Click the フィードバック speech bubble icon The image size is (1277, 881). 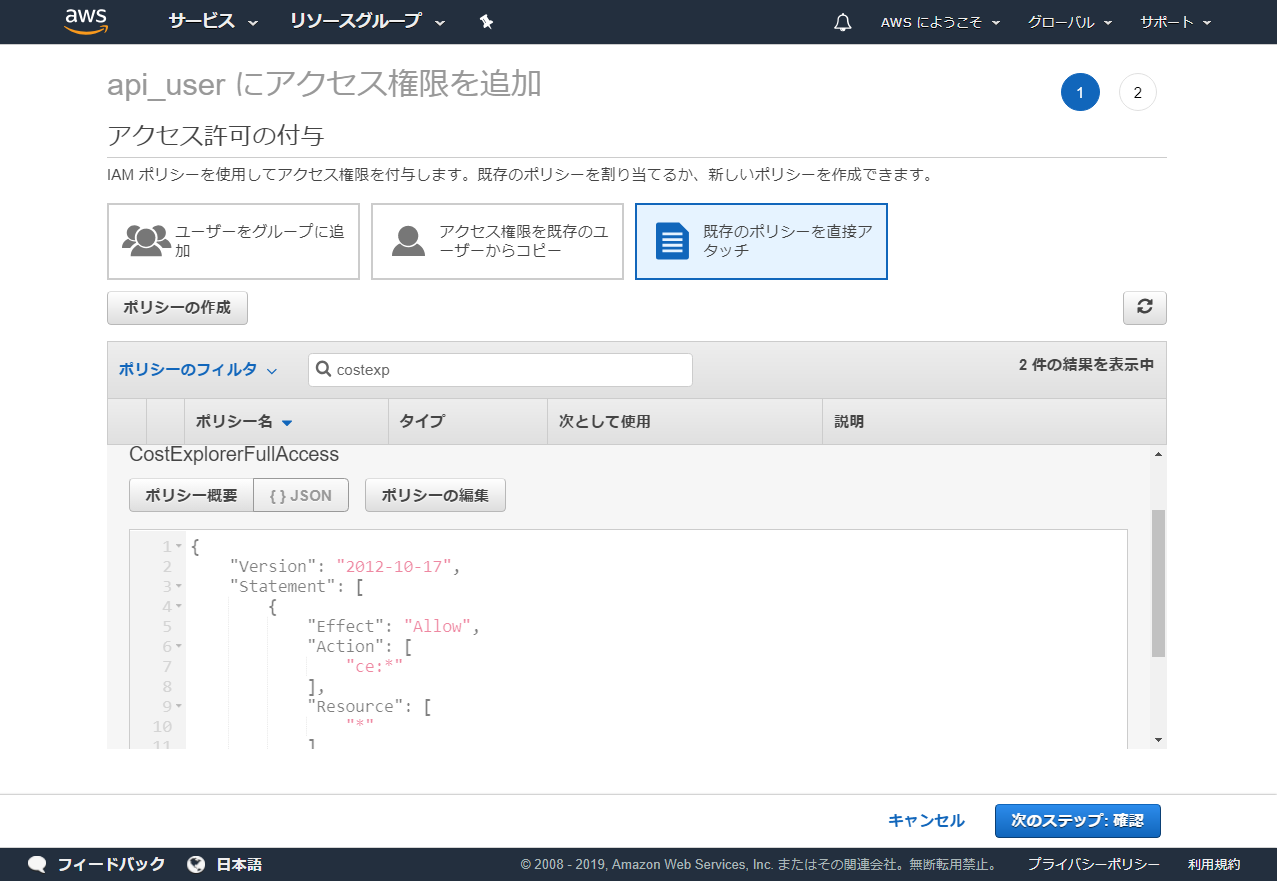[37, 864]
